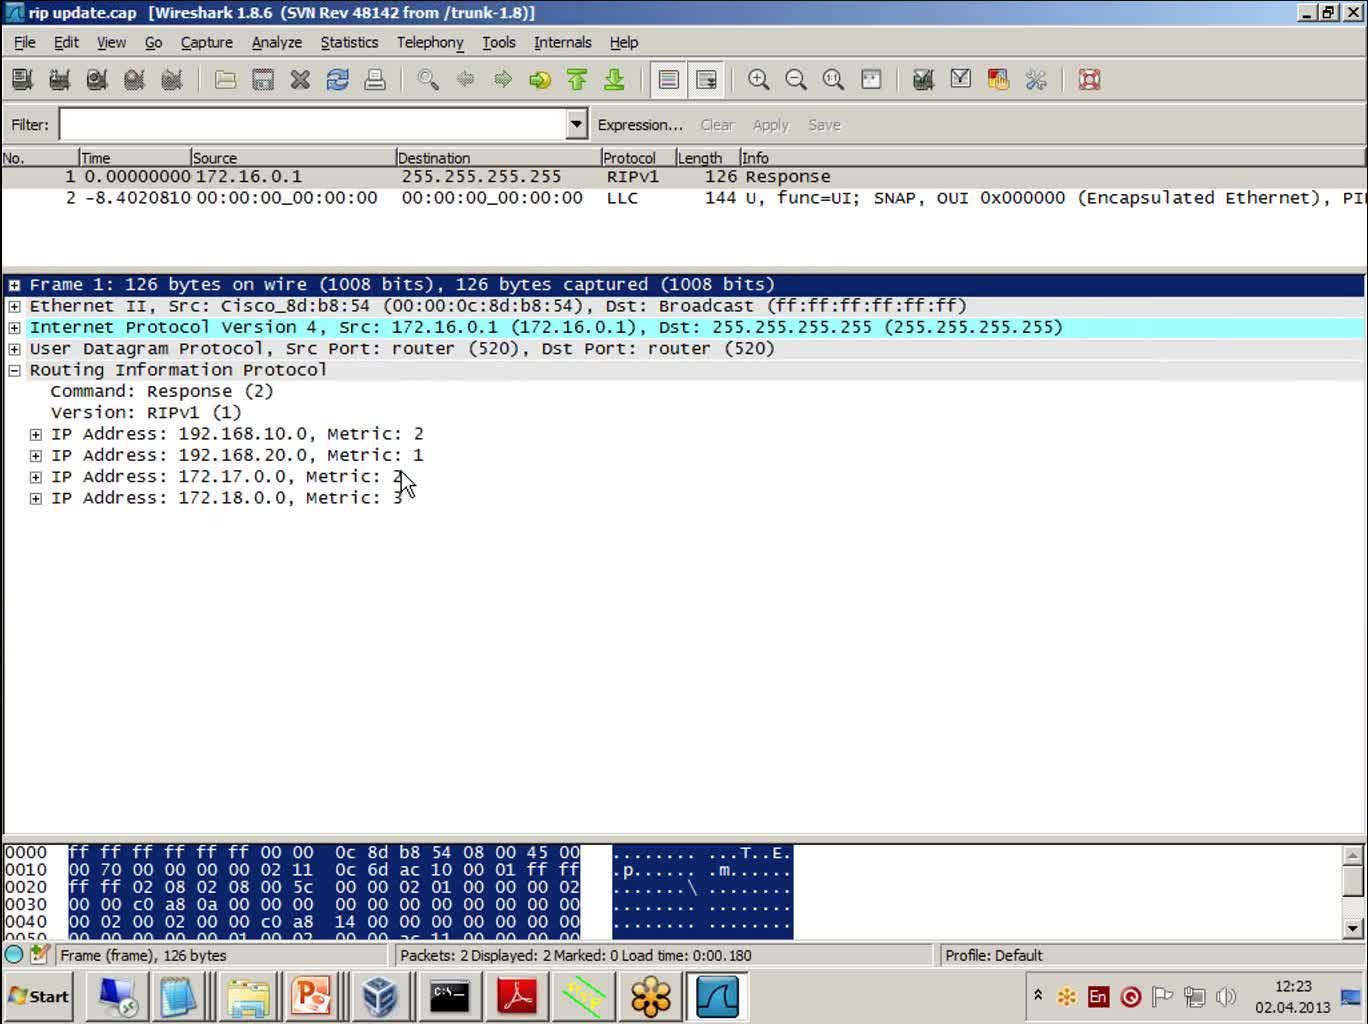Restart the running live capture
The image size is (1368, 1024).
click(x=172, y=80)
